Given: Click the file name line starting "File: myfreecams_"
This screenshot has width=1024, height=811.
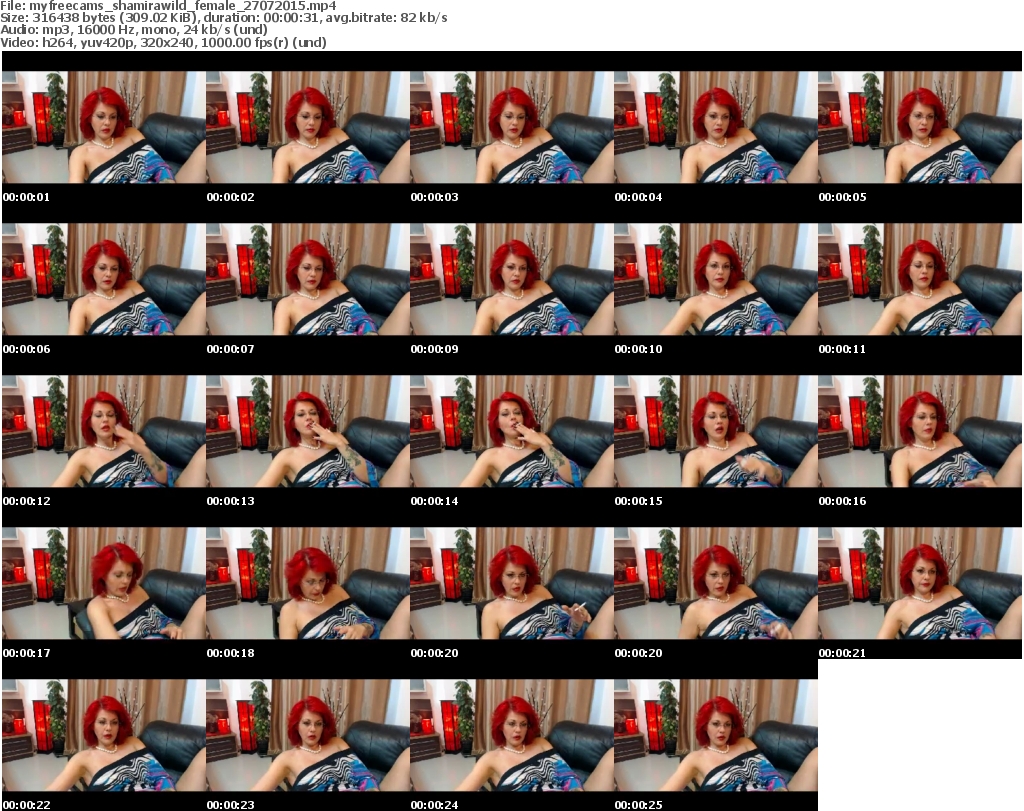Looking at the screenshot, I should [168, 6].
